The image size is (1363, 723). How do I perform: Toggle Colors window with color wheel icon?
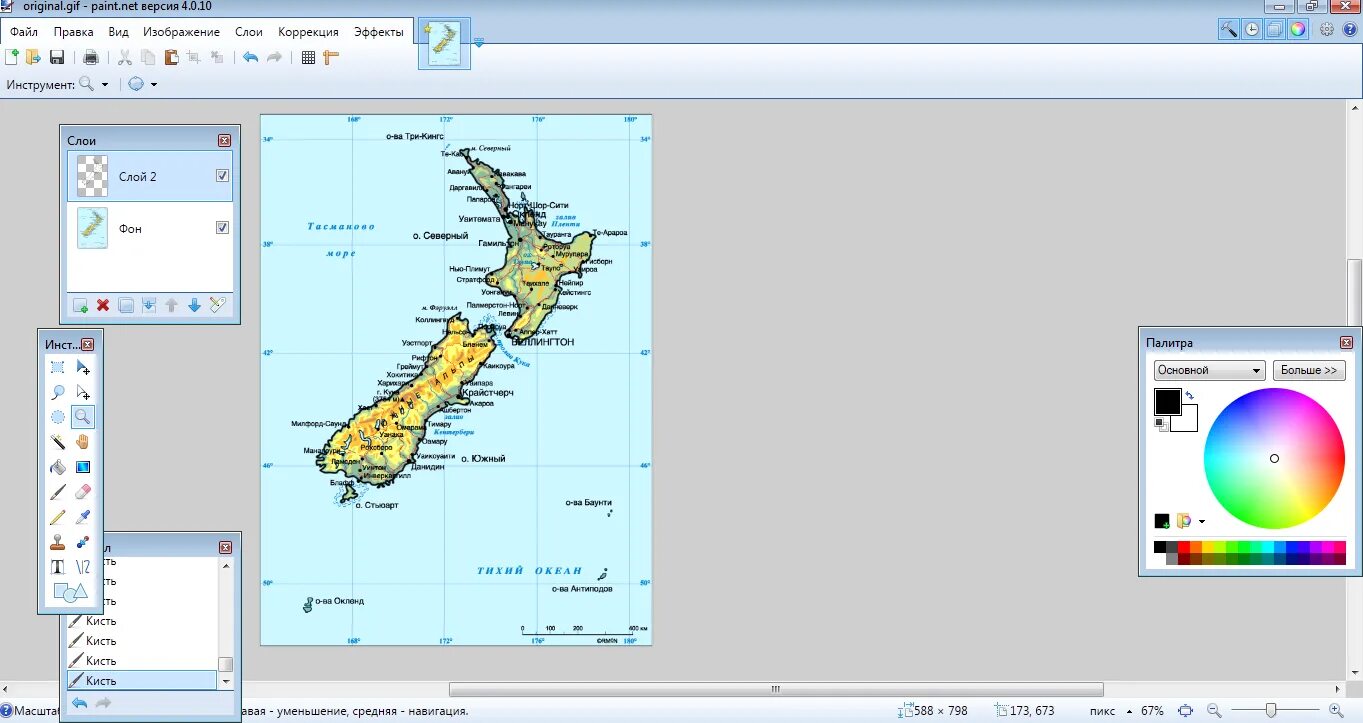tap(1298, 29)
